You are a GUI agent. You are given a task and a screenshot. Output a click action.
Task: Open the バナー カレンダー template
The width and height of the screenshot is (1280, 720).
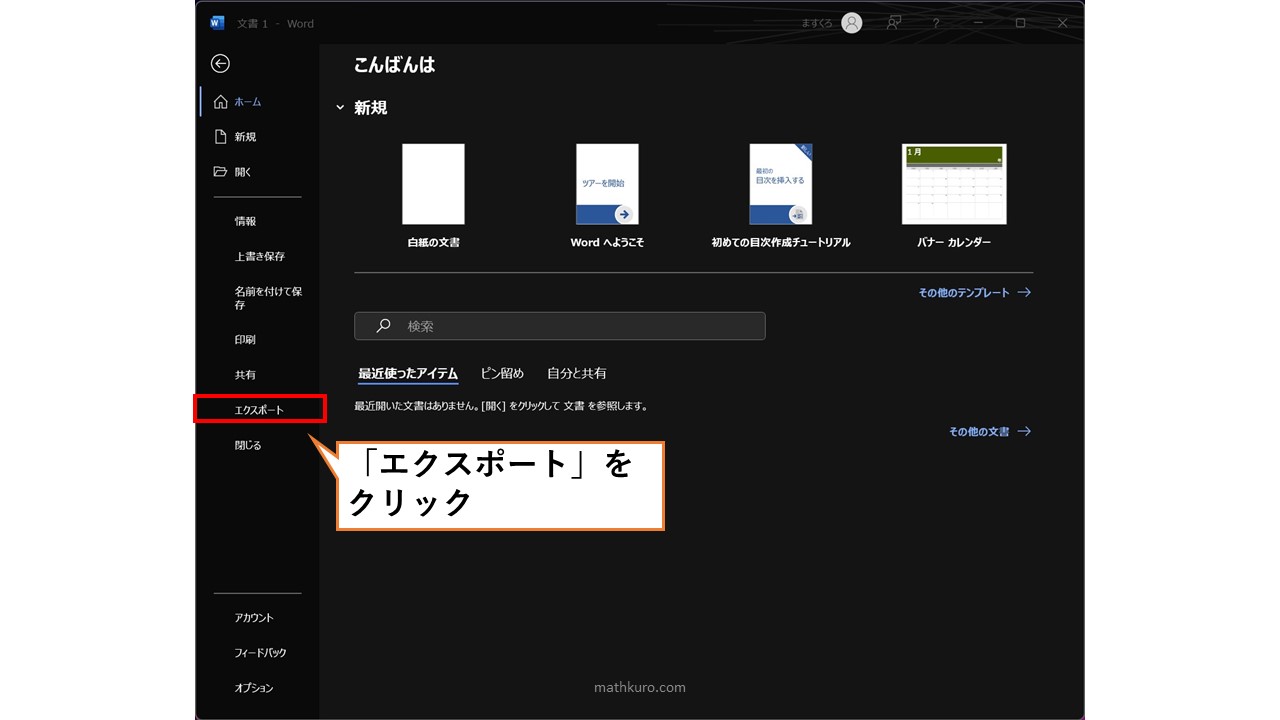pyautogui.click(x=954, y=184)
